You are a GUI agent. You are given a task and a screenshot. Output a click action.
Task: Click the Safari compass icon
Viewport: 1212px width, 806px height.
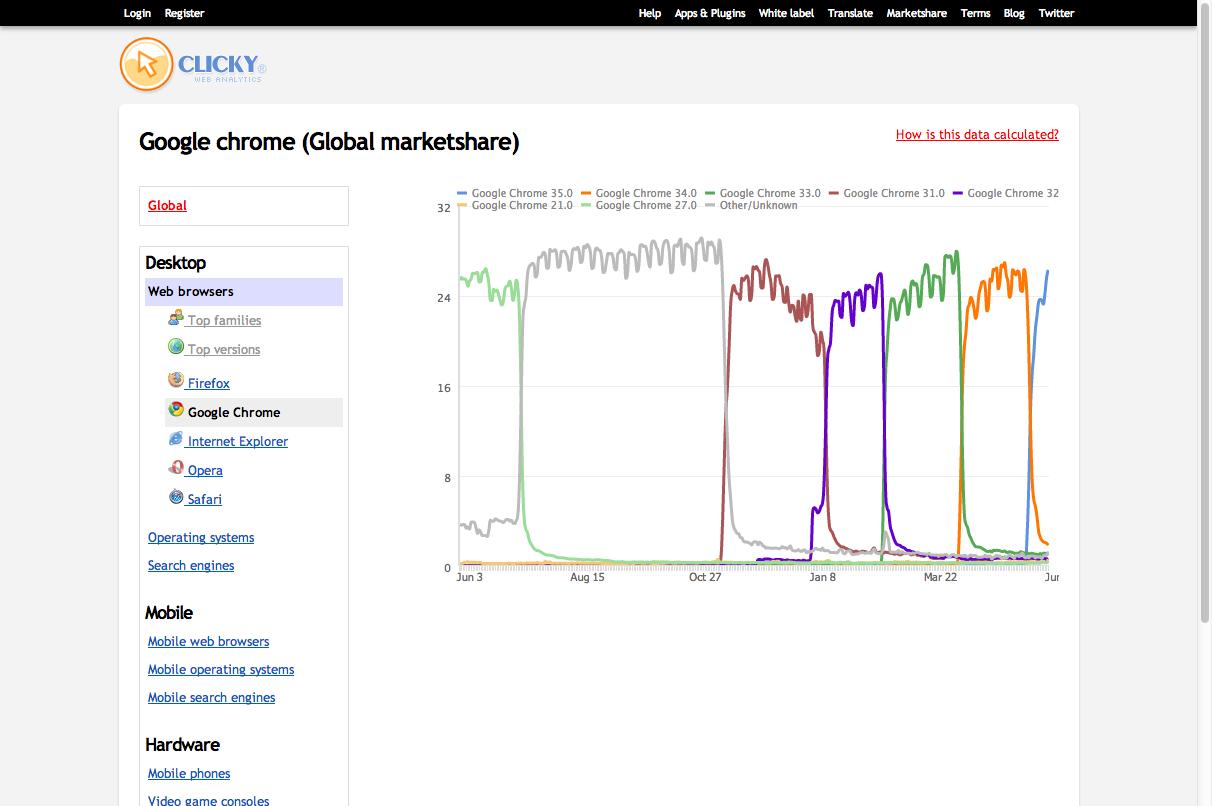pos(176,497)
